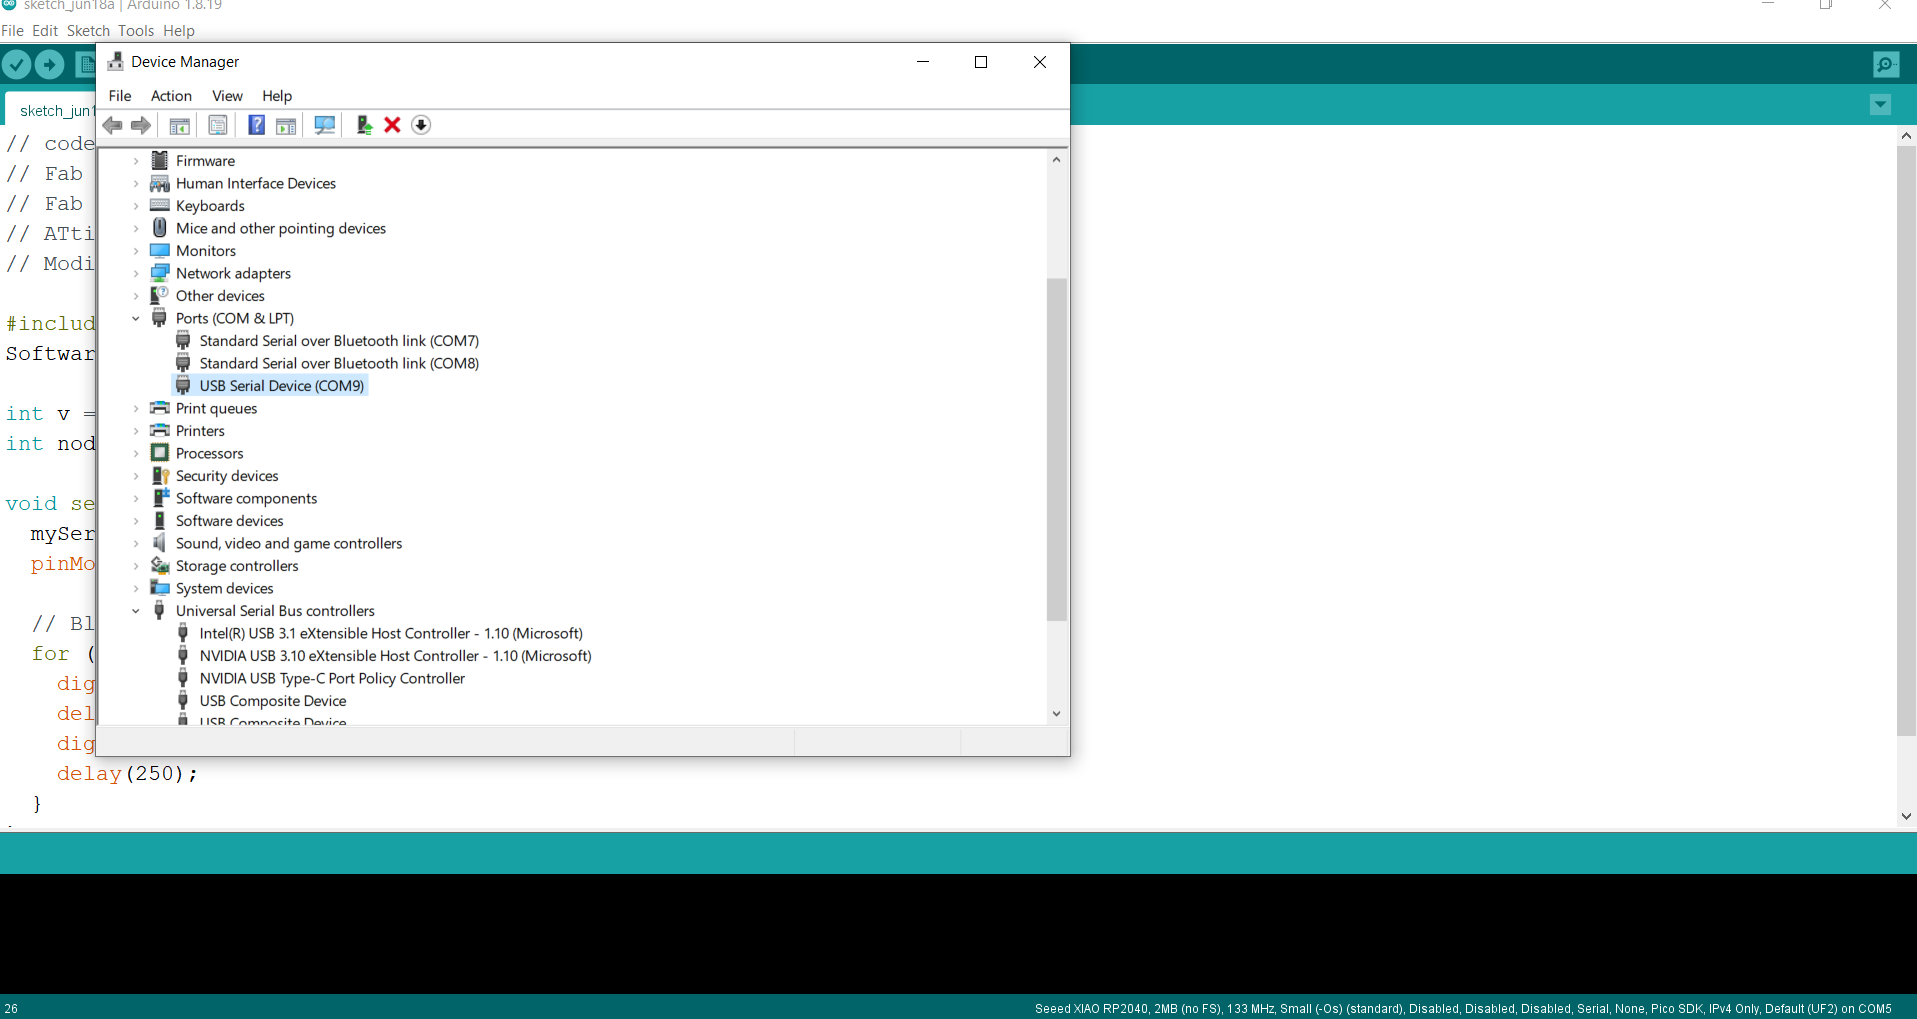
Task: Click the Arduino Verify checkmark button
Action: tap(17, 65)
